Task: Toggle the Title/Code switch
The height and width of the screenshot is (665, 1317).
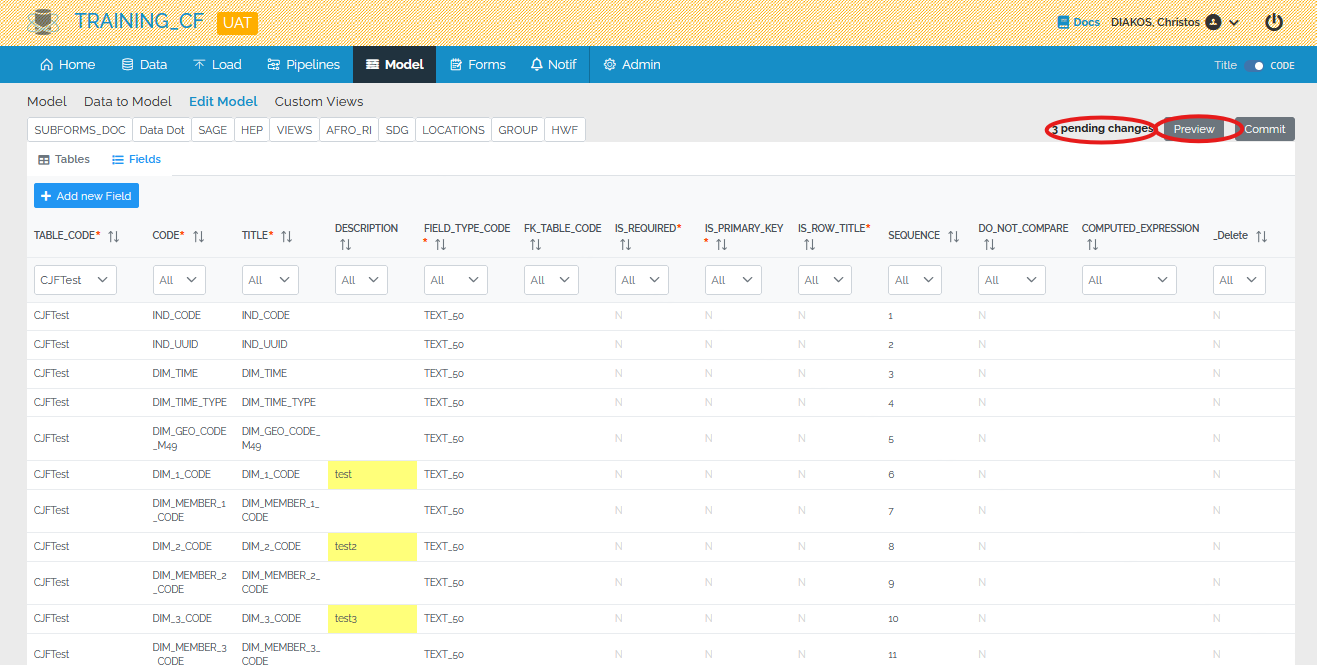Action: coord(1255,65)
